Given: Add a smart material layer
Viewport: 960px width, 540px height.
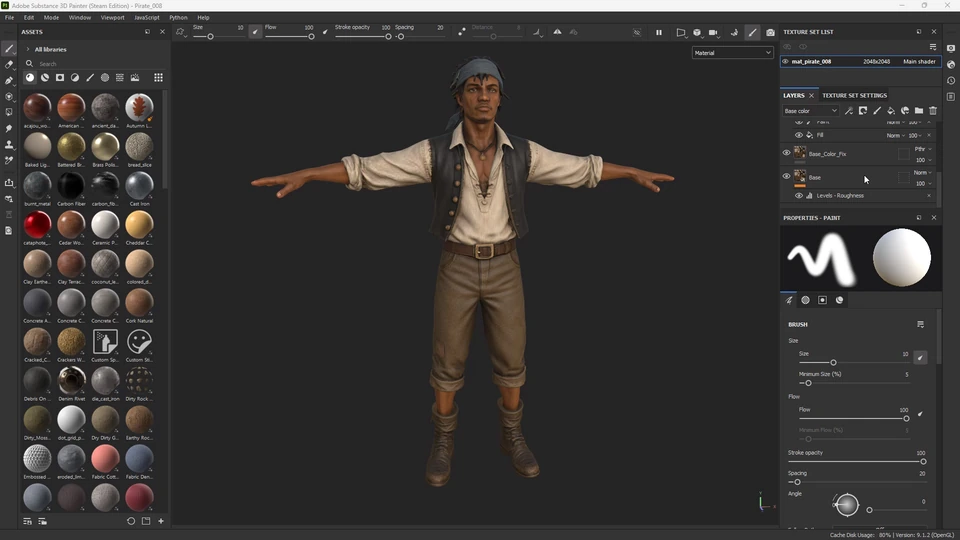Looking at the screenshot, I should (905, 111).
